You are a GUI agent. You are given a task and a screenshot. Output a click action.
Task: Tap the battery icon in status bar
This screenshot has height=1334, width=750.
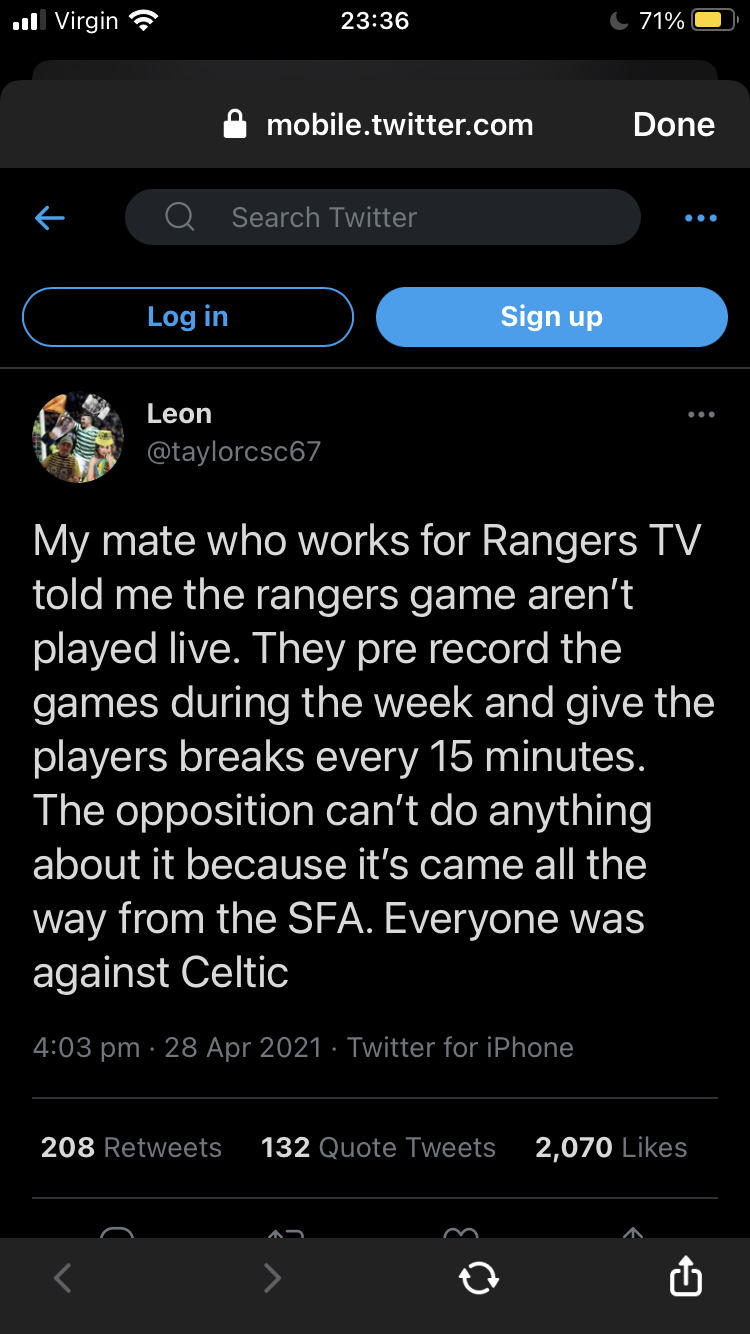coord(713,21)
